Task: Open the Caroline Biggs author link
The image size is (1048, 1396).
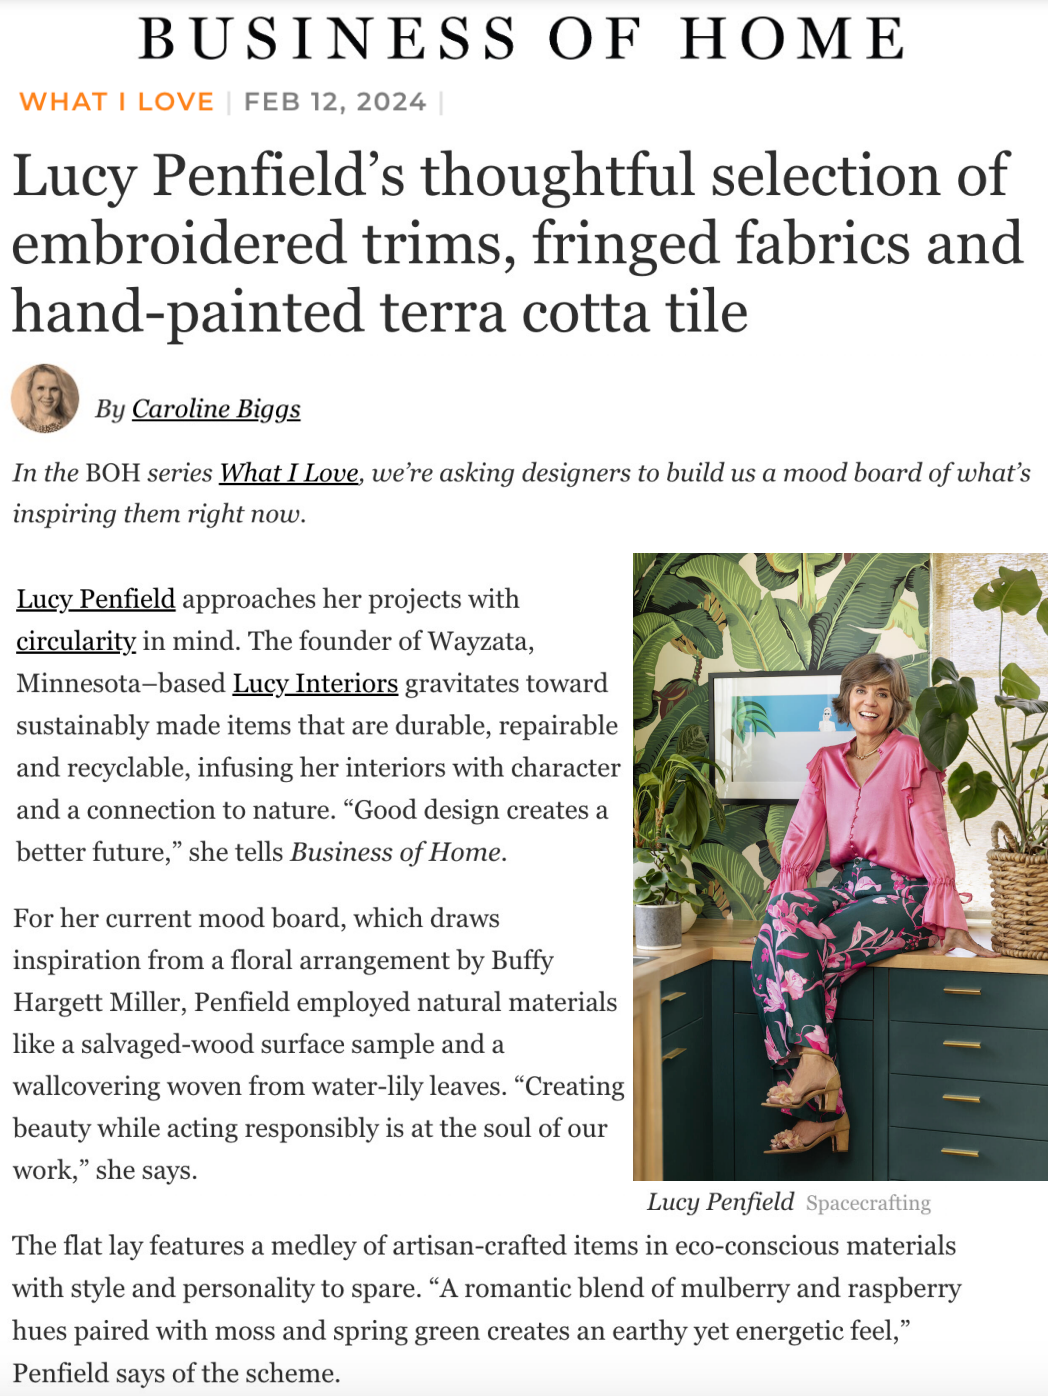Action: pyautogui.click(x=216, y=409)
